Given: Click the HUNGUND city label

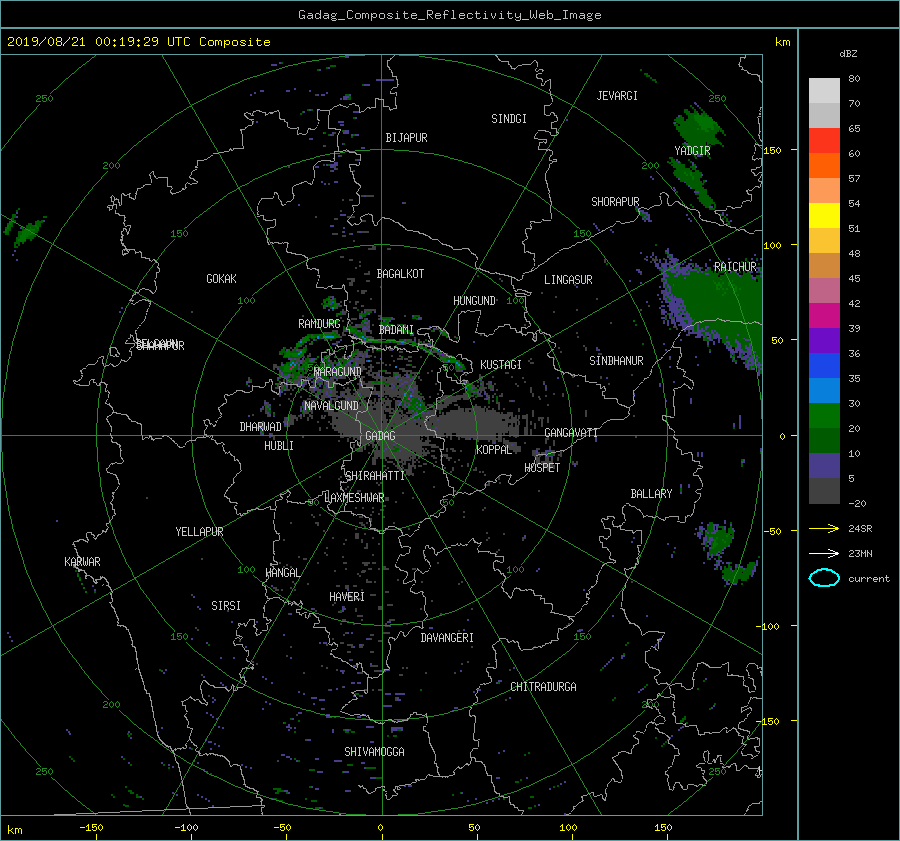Looking at the screenshot, I should [x=474, y=301].
